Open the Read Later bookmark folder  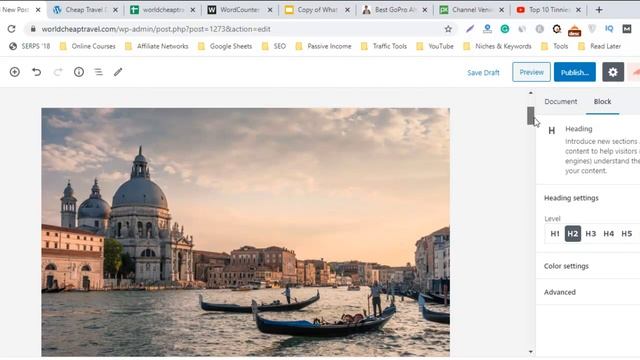pos(599,46)
